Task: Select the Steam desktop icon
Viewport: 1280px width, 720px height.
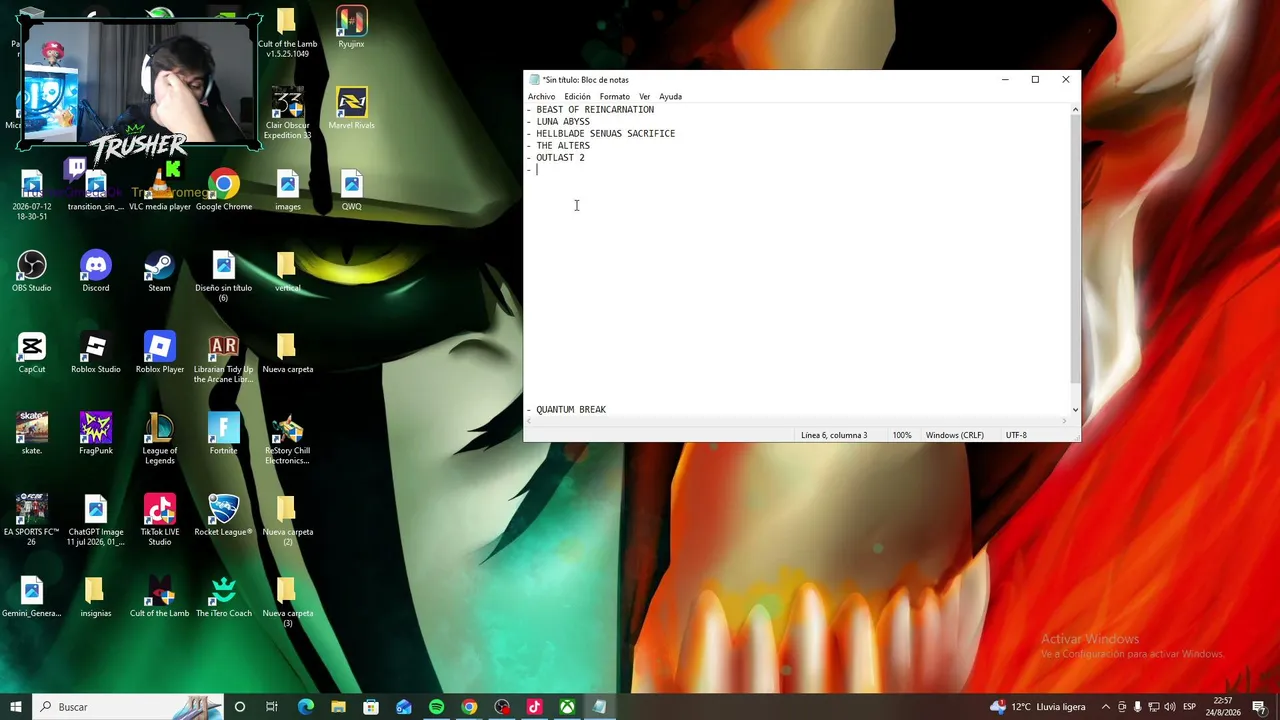Action: (159, 272)
